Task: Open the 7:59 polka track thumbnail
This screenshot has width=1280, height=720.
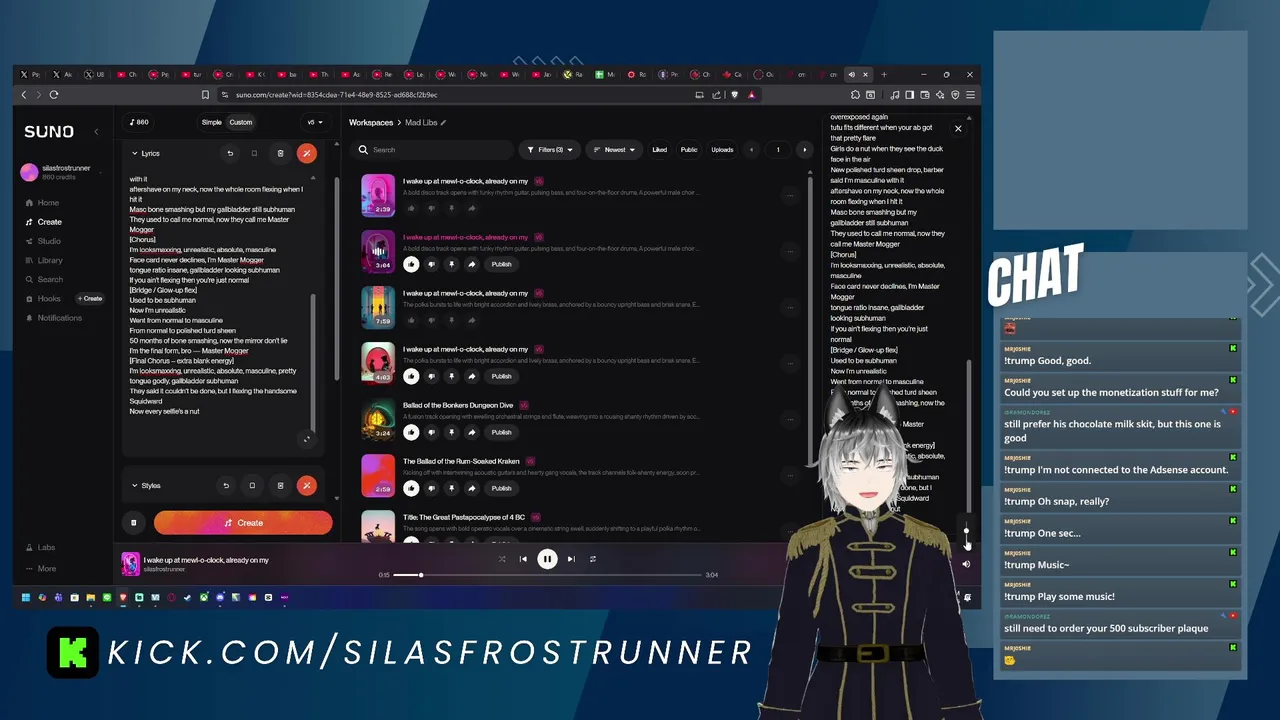Action: [378, 307]
